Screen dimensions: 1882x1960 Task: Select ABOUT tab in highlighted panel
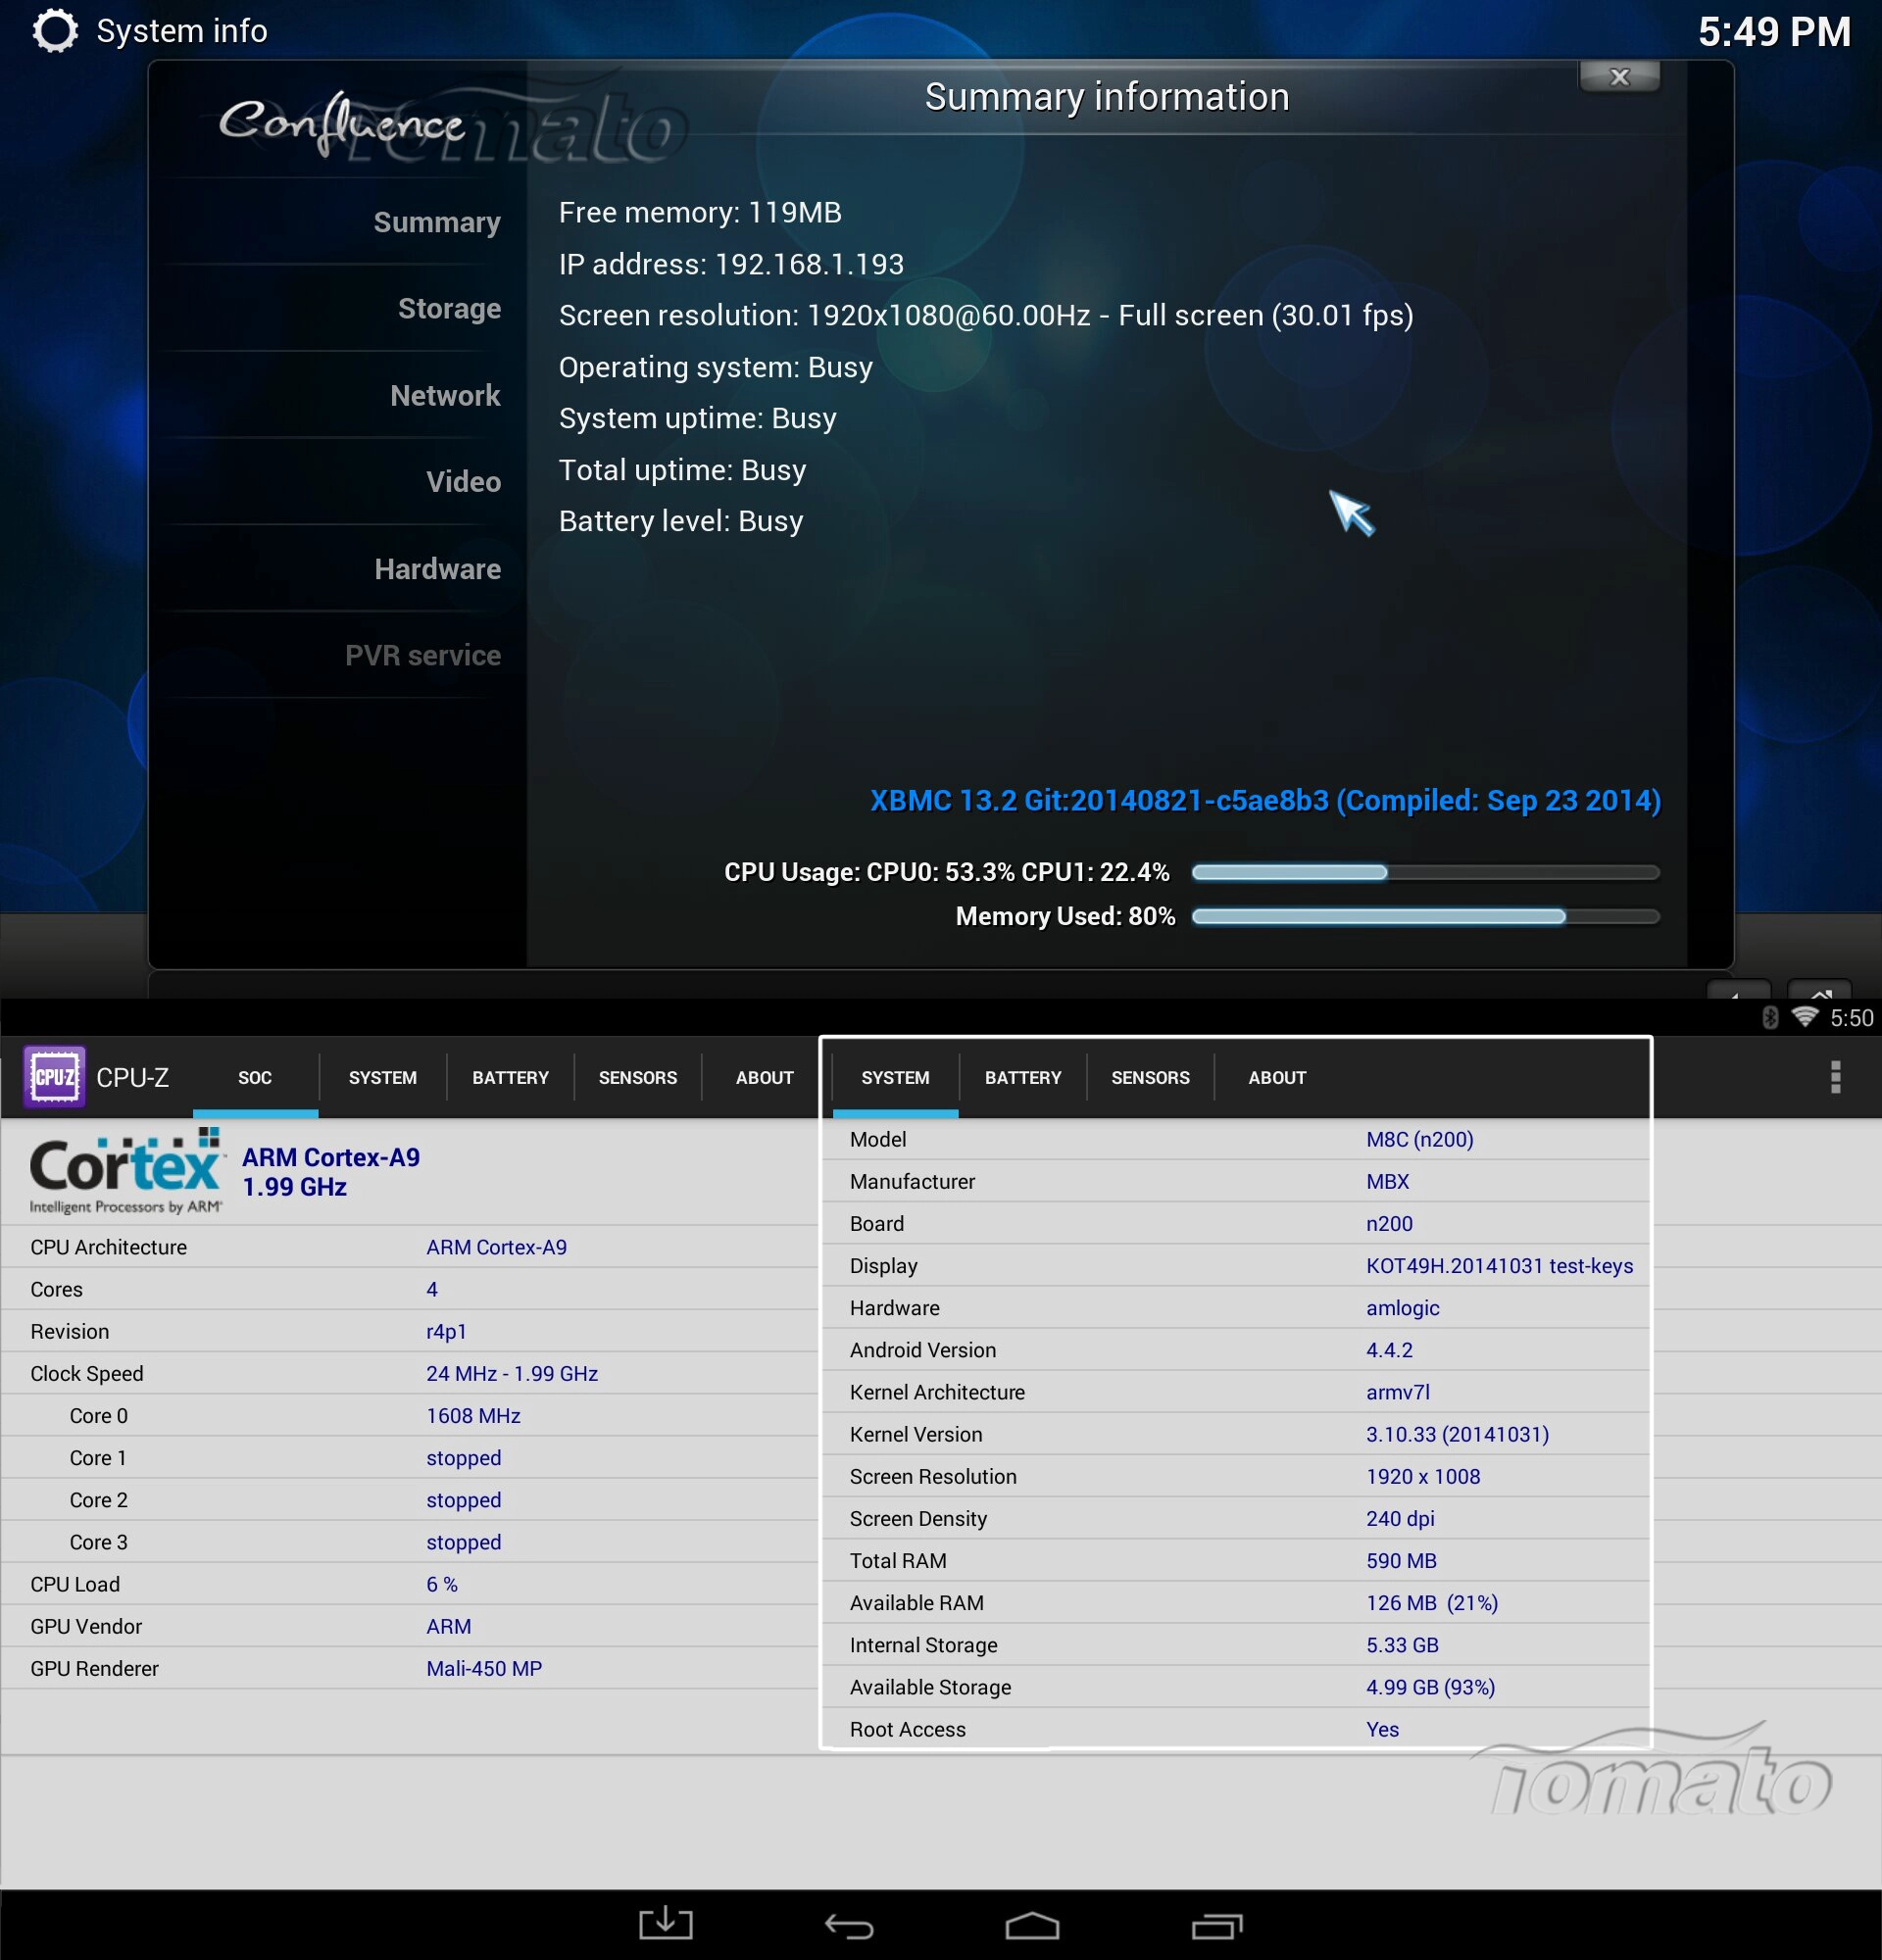[1277, 1078]
